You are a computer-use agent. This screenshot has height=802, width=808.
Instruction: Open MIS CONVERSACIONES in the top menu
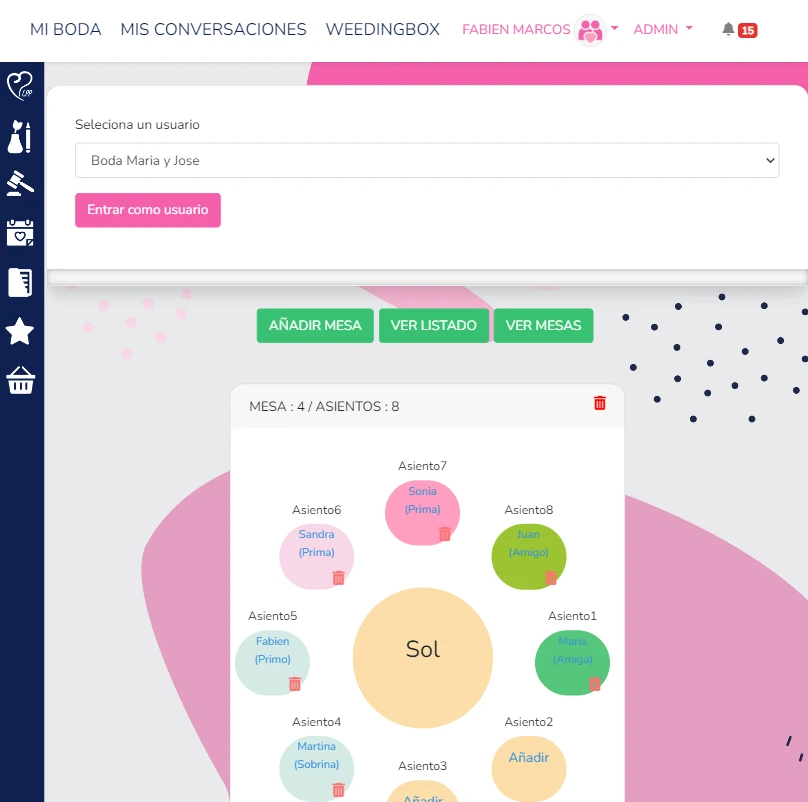click(x=213, y=30)
